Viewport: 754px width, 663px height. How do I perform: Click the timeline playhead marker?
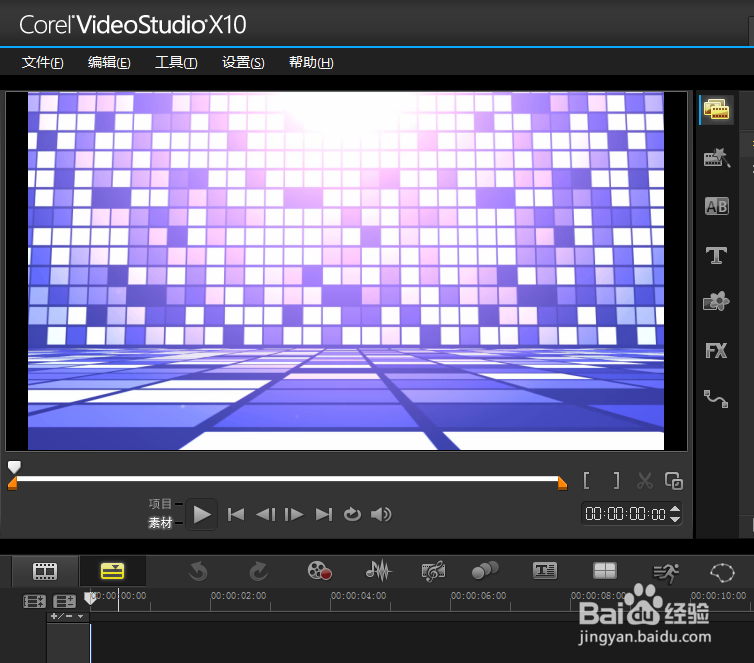(89, 598)
